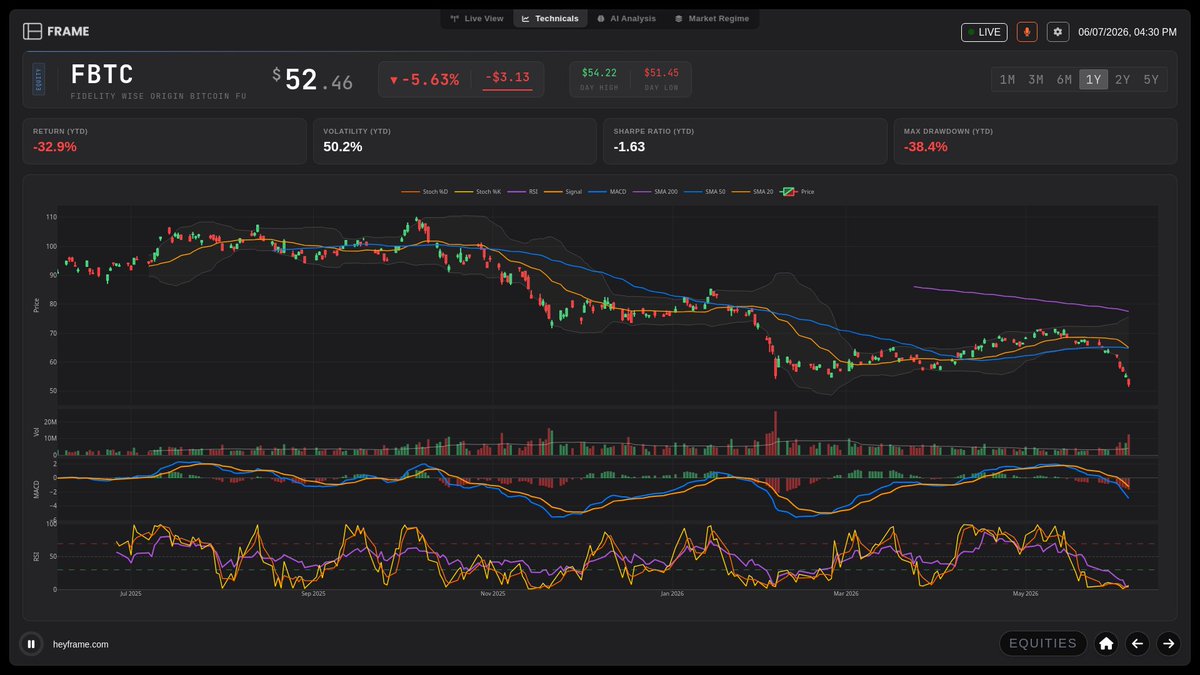Click the Jul 2025 axis label
This screenshot has height=675, width=1200.
click(130, 594)
